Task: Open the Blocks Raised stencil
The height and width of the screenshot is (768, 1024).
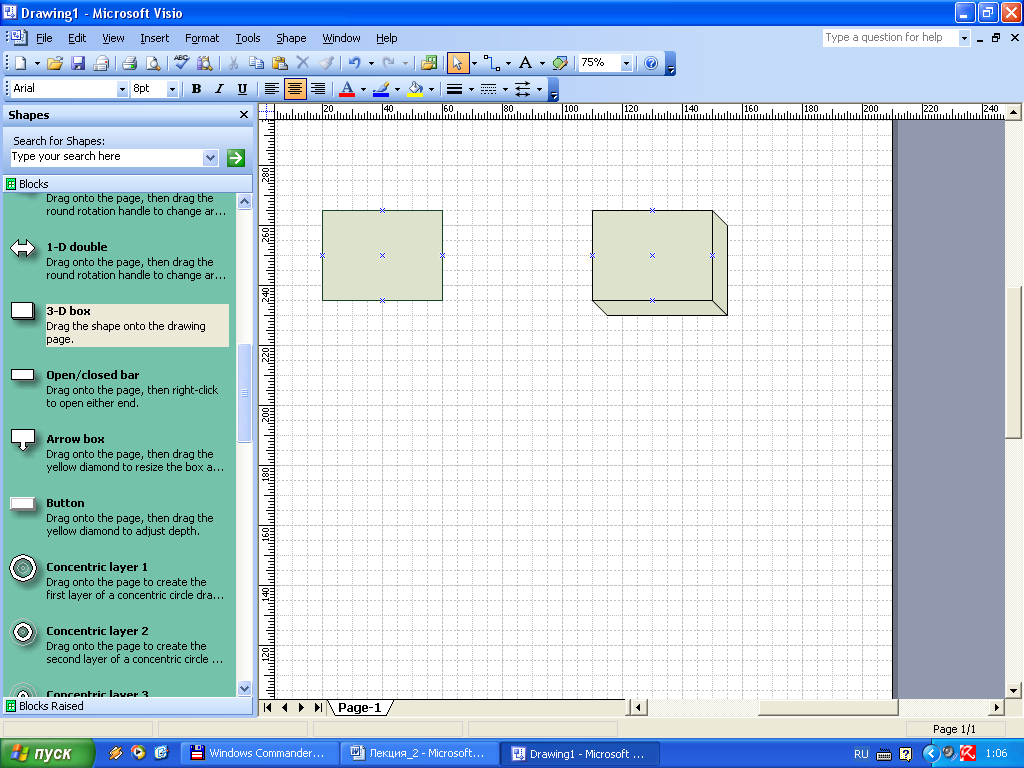Action: click(x=128, y=706)
